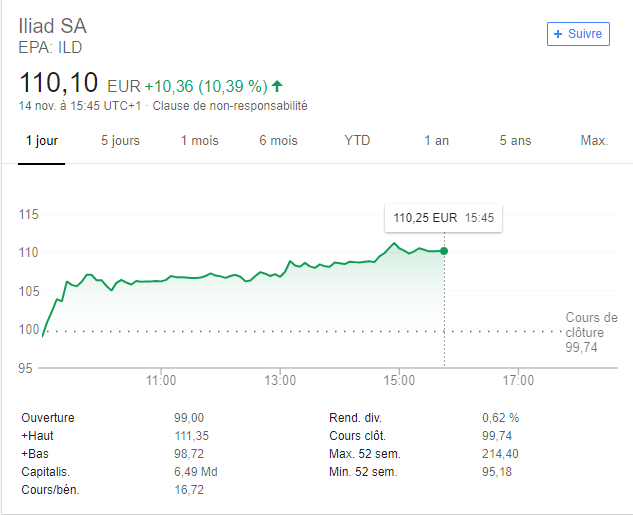Click the Suivre follow button
The height and width of the screenshot is (515, 633).
(x=578, y=33)
